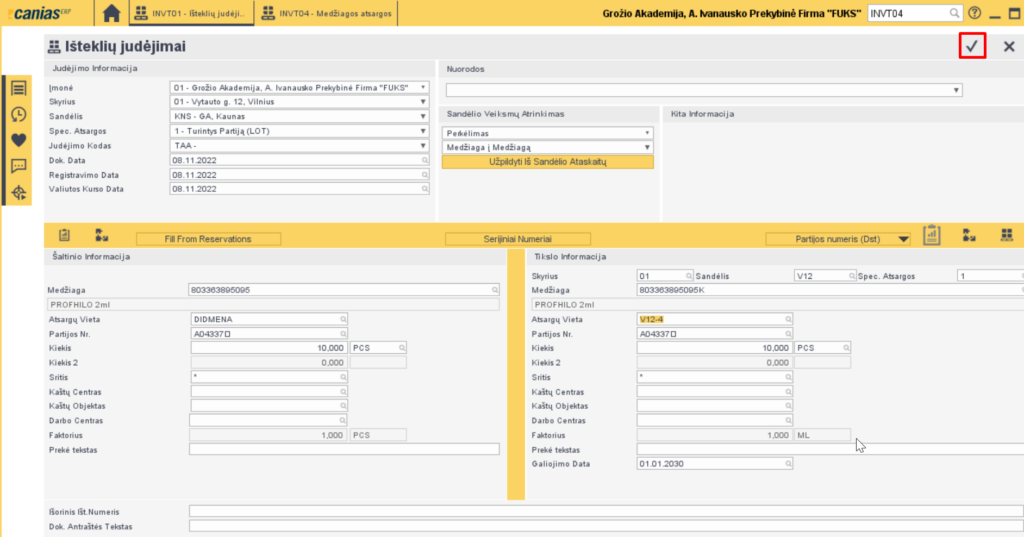Click the checkmark confirm icon
The width and height of the screenshot is (1024, 537).
coord(971,46)
